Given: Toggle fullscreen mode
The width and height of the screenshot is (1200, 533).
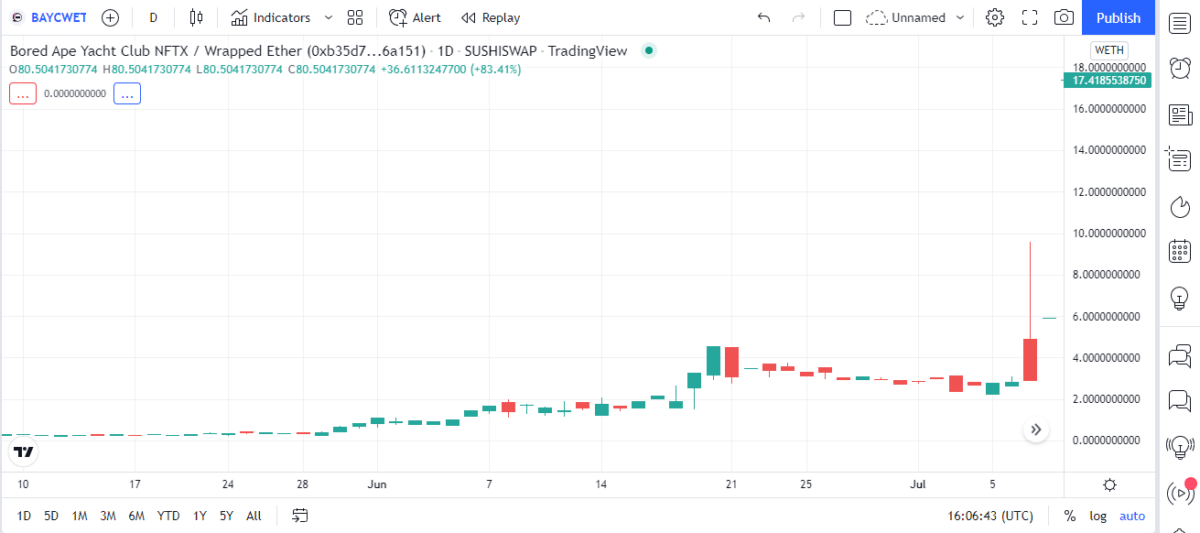Looking at the screenshot, I should pos(1029,17).
